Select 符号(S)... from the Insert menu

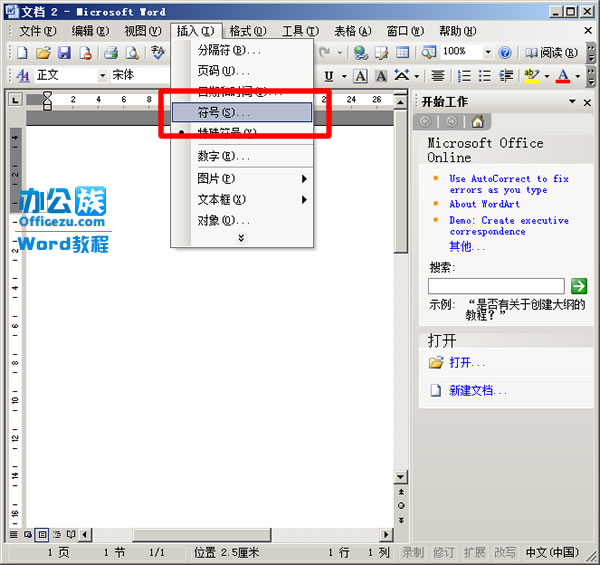point(242,112)
